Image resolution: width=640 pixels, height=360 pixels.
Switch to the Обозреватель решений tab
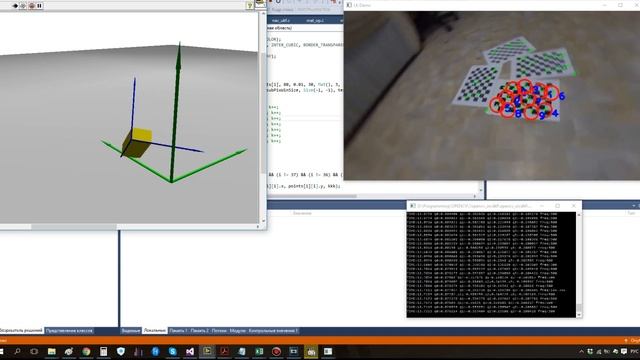(21, 331)
